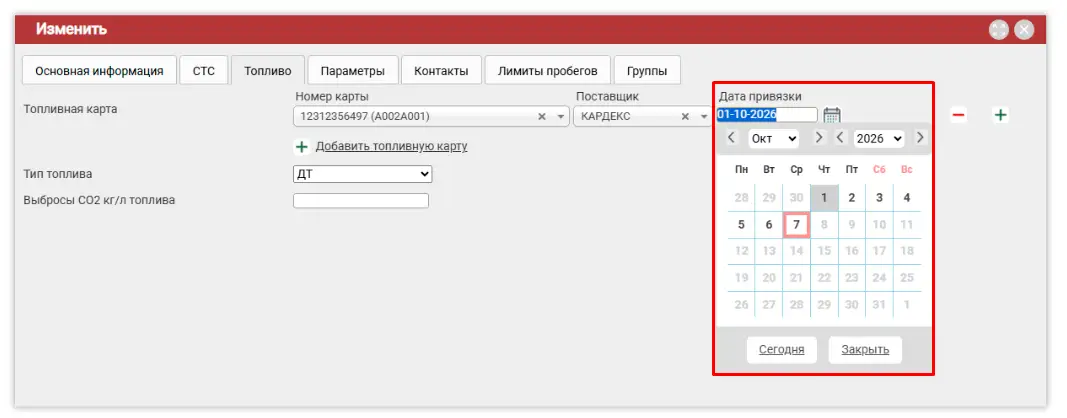The height and width of the screenshot is (418, 1067).
Task: Open the Лимиты пробегов tab
Action: click(x=548, y=71)
